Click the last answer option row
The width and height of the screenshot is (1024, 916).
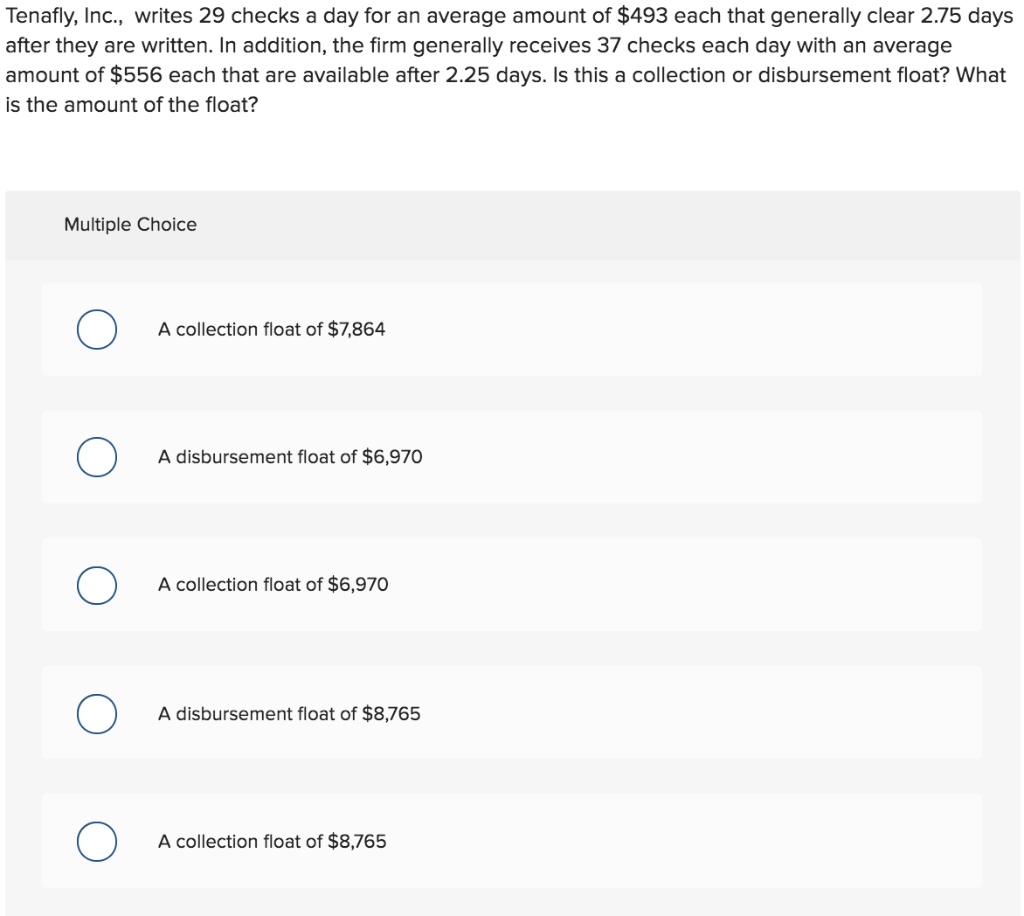pos(511,841)
